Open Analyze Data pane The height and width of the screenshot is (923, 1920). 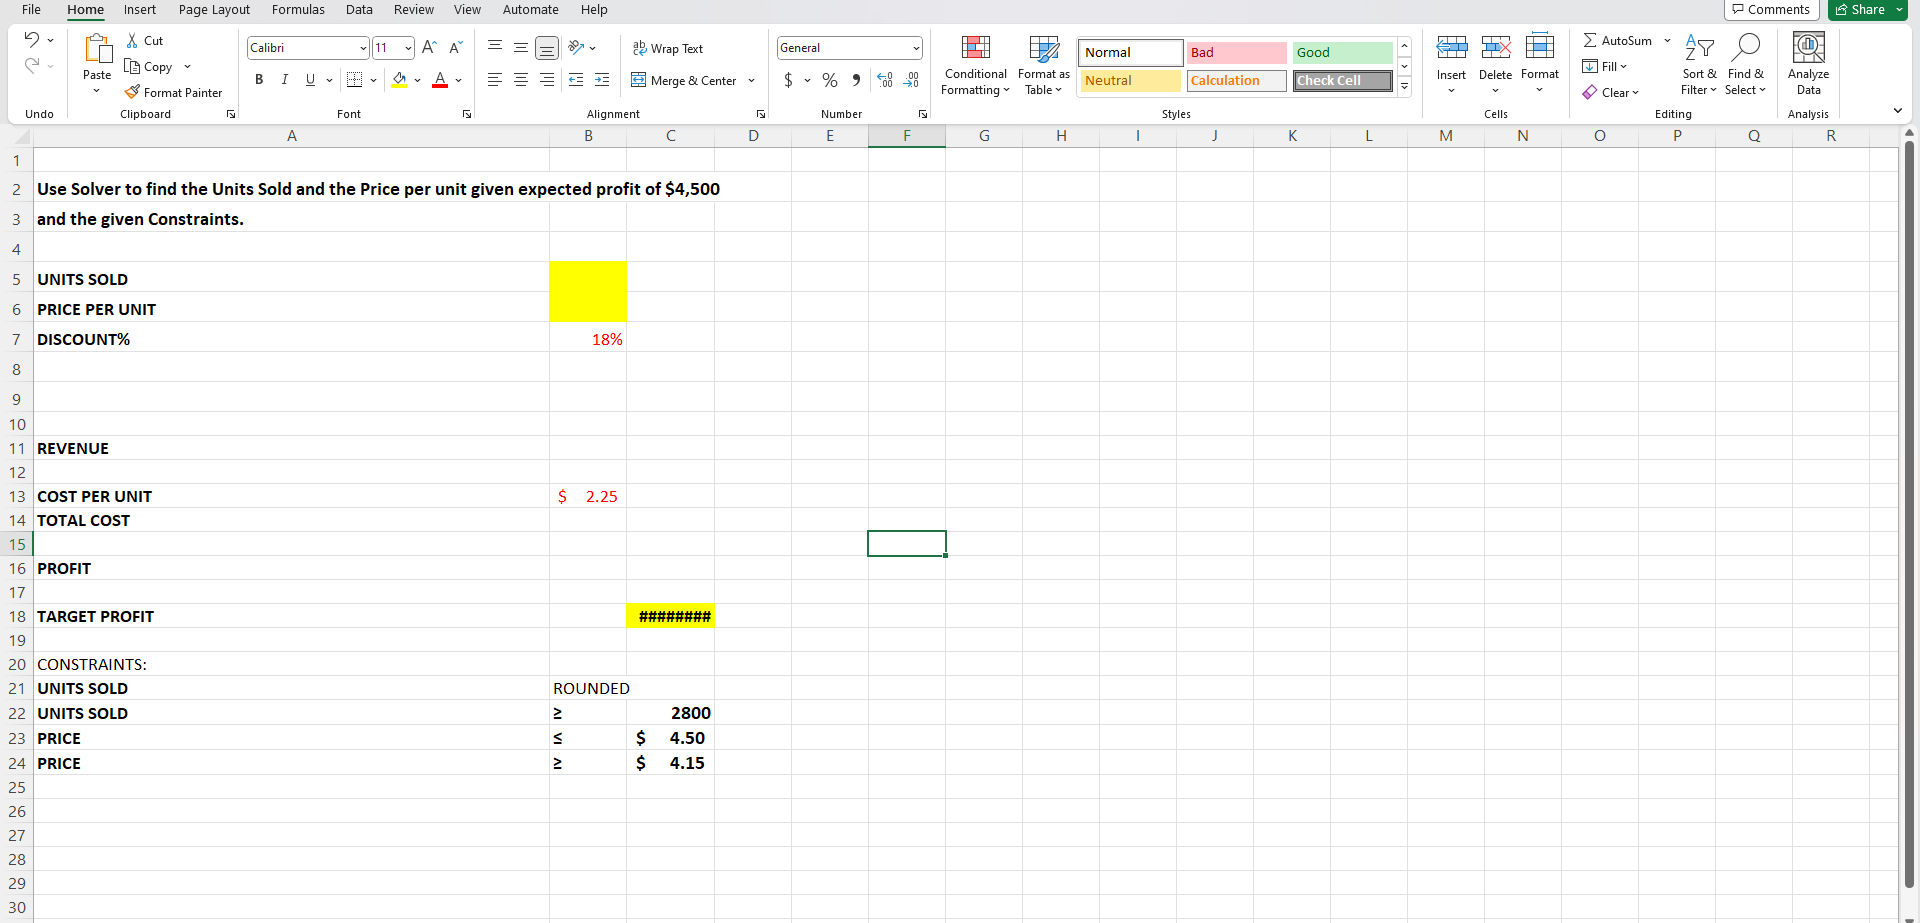coord(1807,60)
